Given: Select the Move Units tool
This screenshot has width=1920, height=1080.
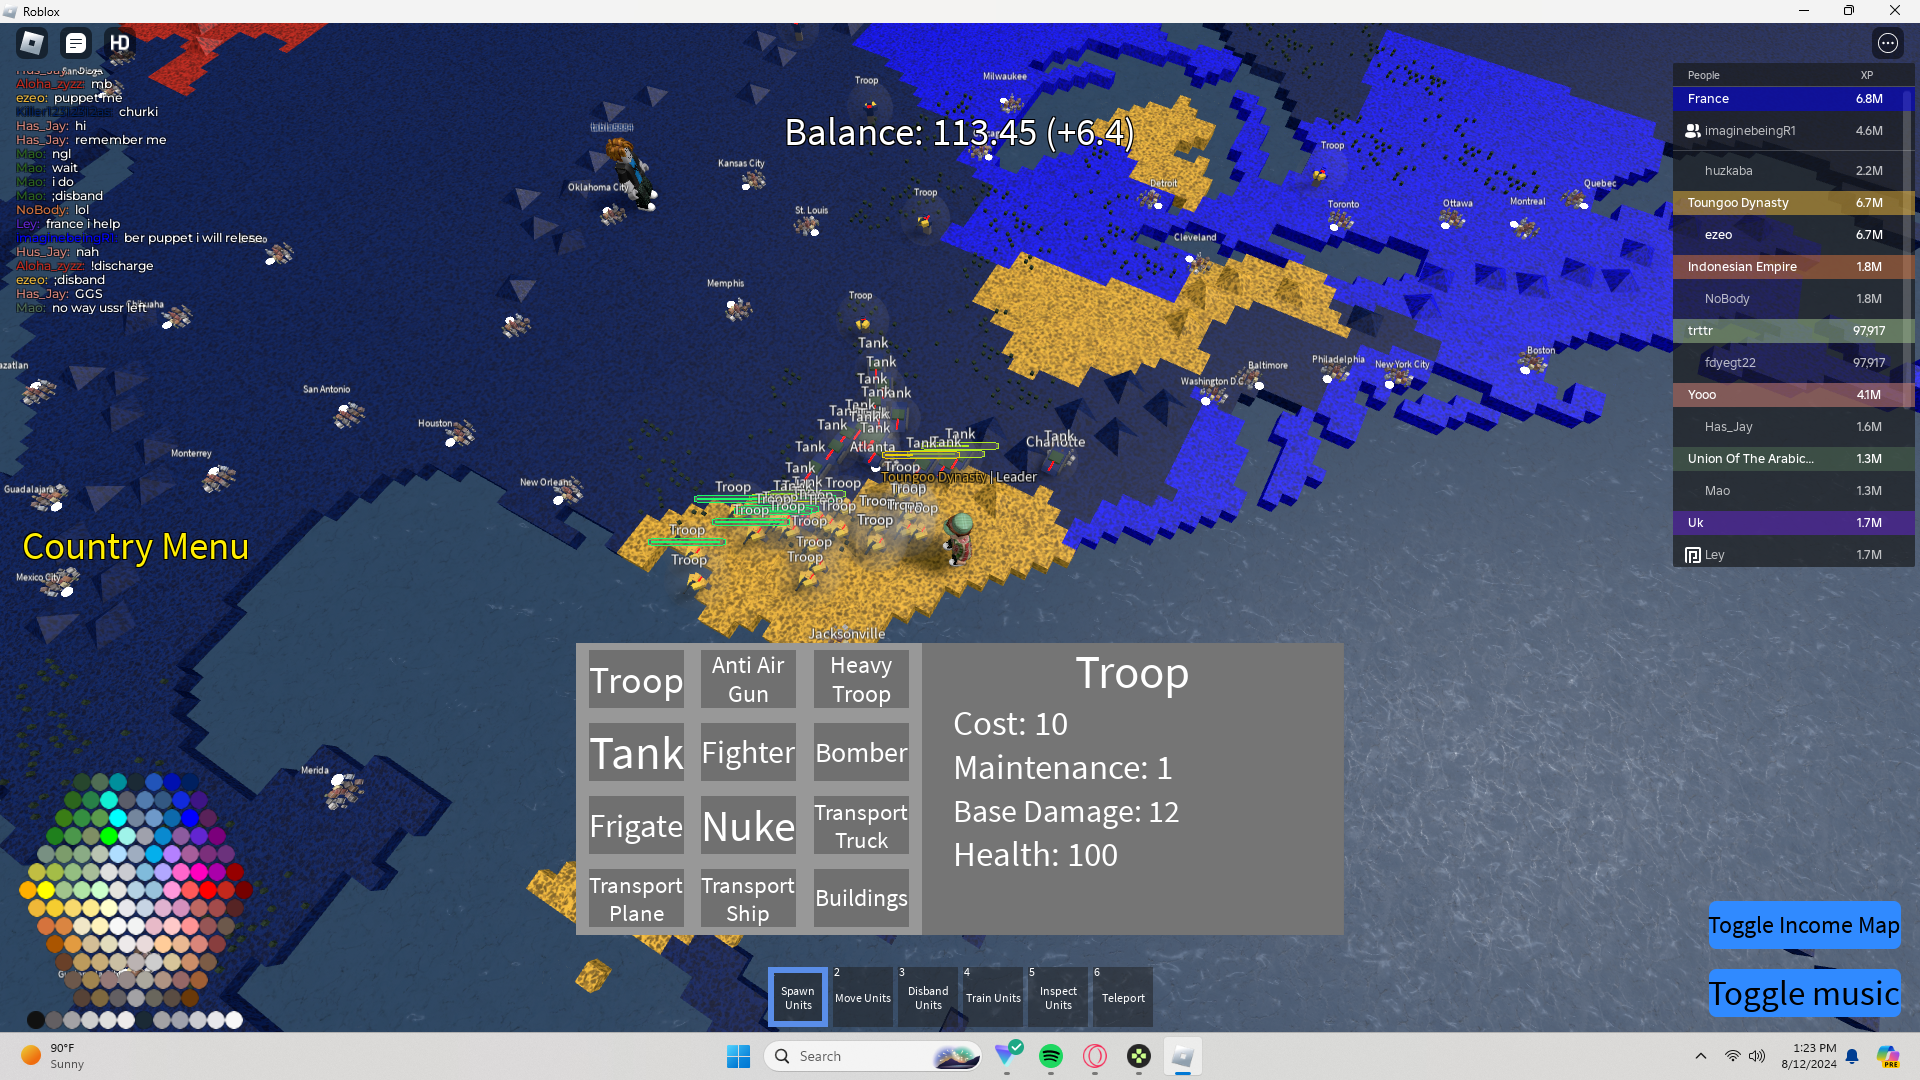Looking at the screenshot, I should point(862,997).
